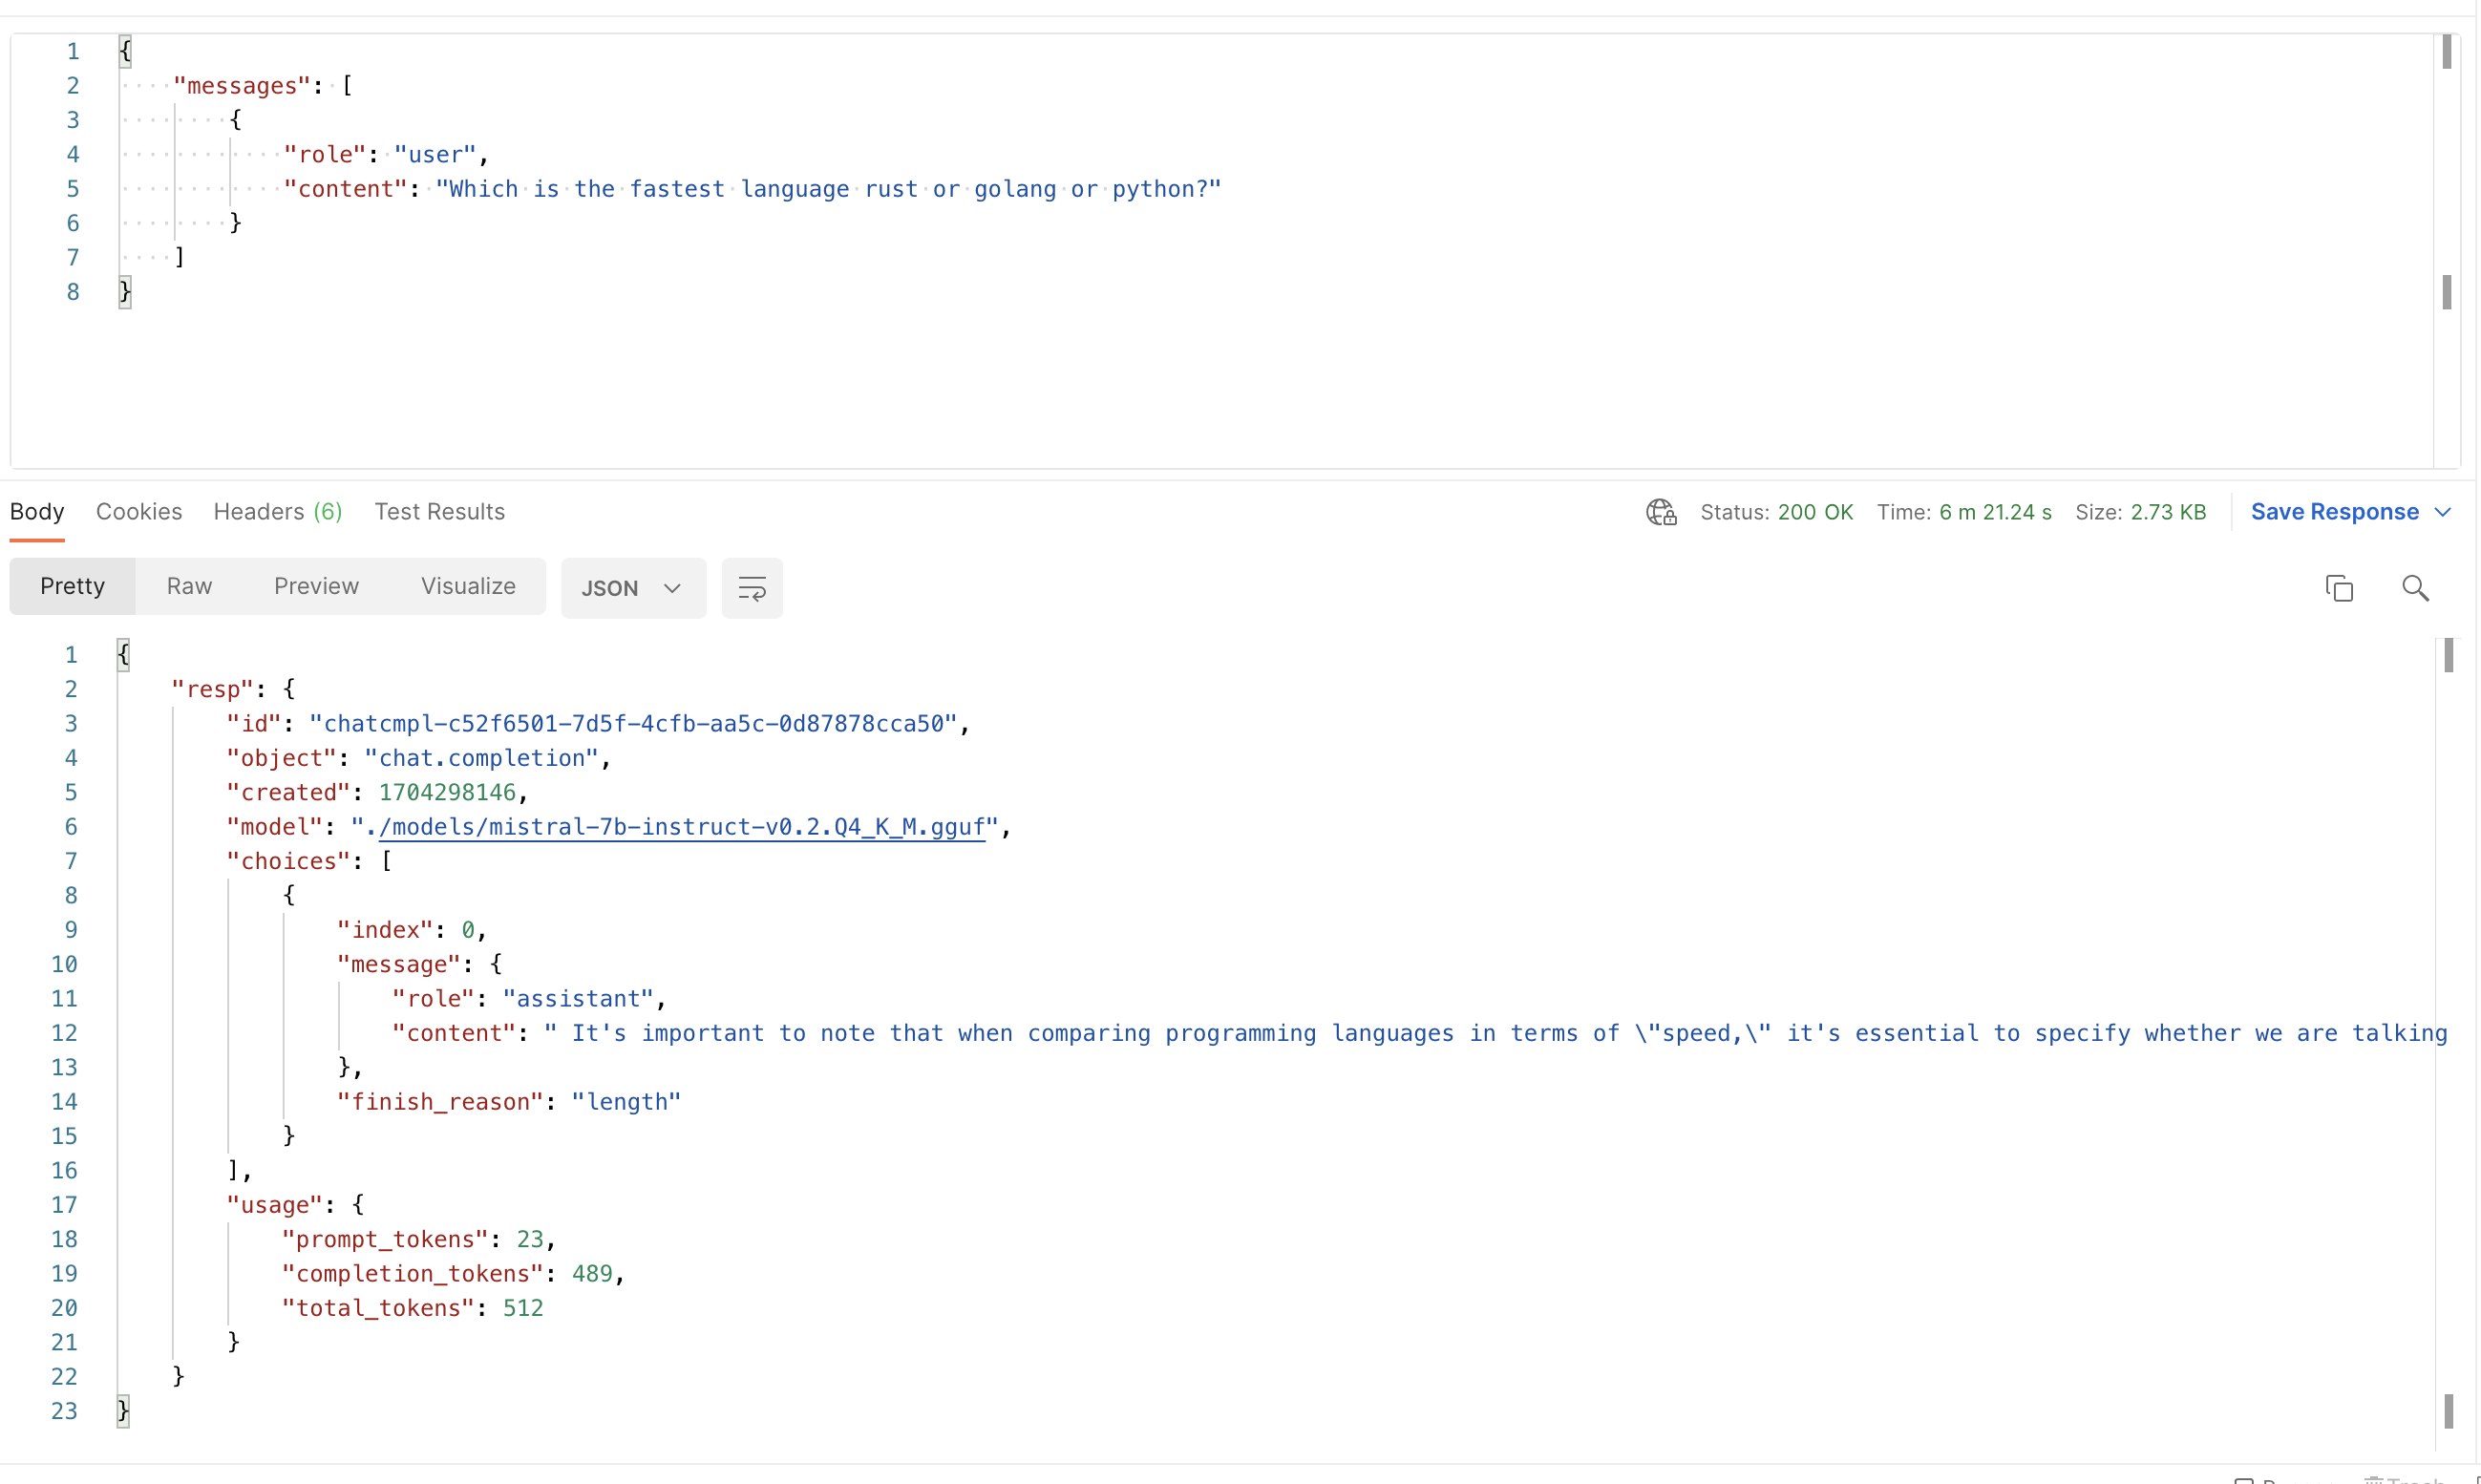Switch to Raw view mode
Viewport: 2481px width, 1484px height.
click(x=189, y=586)
